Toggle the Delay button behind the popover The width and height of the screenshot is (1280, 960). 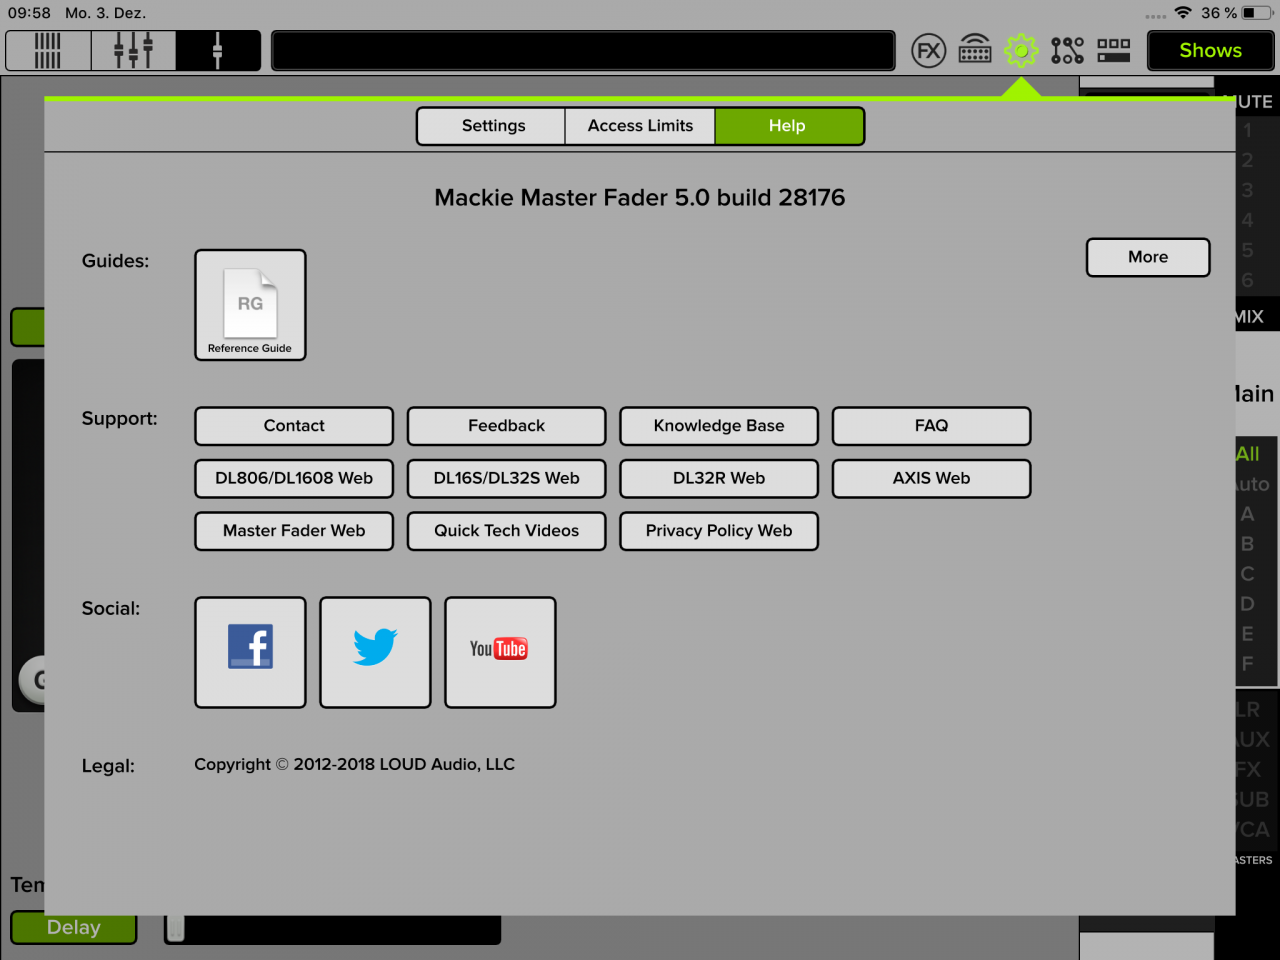click(74, 929)
